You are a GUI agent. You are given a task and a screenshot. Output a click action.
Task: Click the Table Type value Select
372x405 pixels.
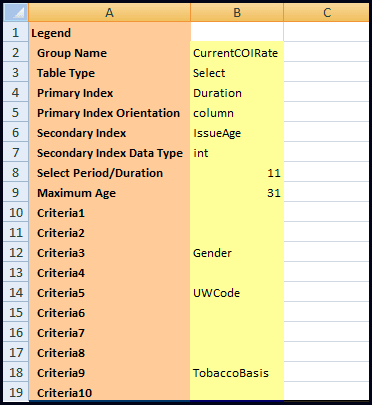pyautogui.click(x=237, y=73)
